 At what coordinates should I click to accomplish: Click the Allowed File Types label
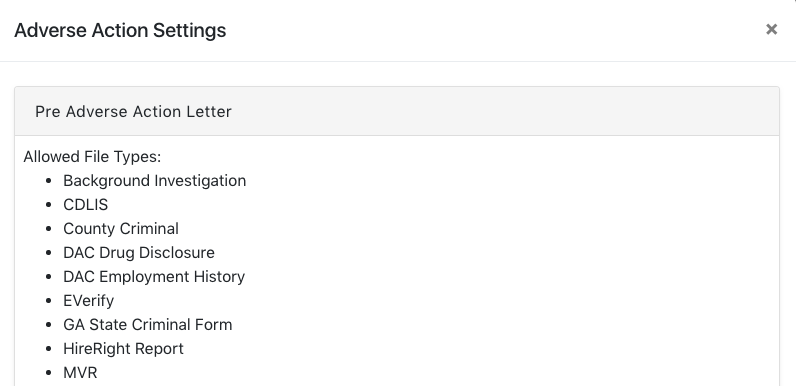point(92,156)
